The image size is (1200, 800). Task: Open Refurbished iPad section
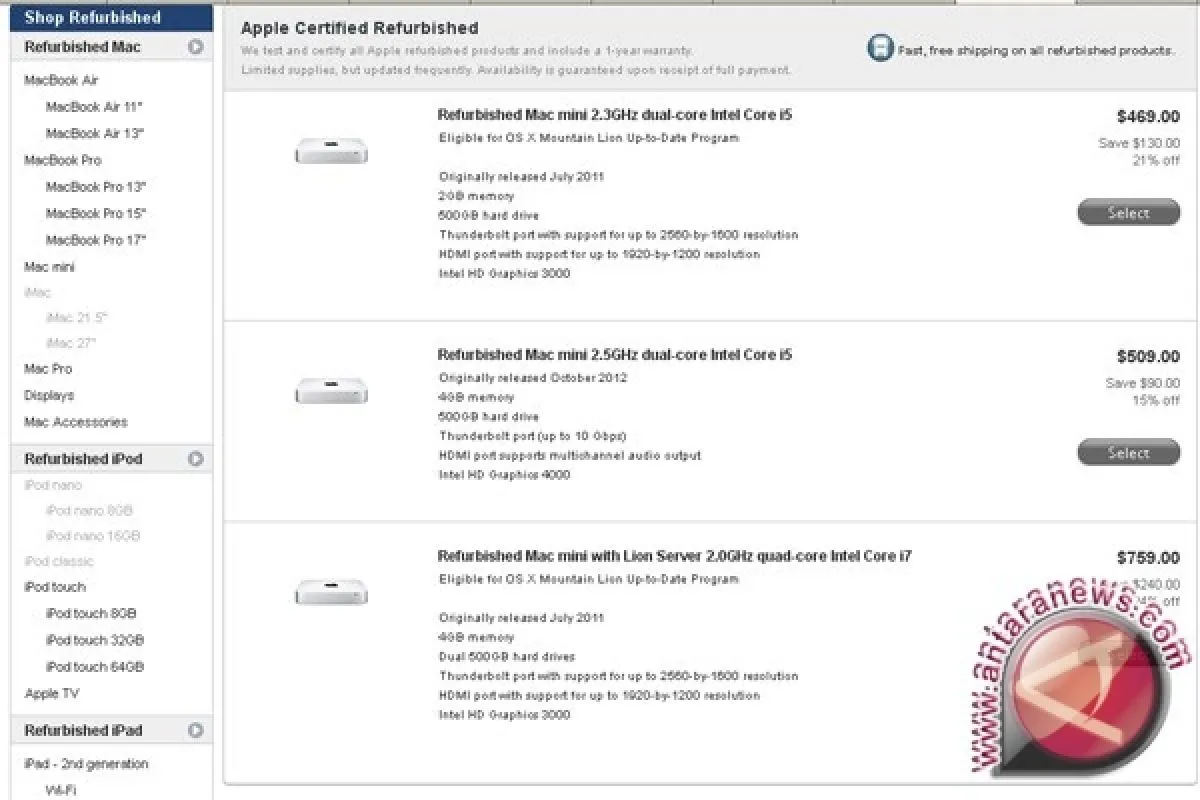(x=83, y=730)
